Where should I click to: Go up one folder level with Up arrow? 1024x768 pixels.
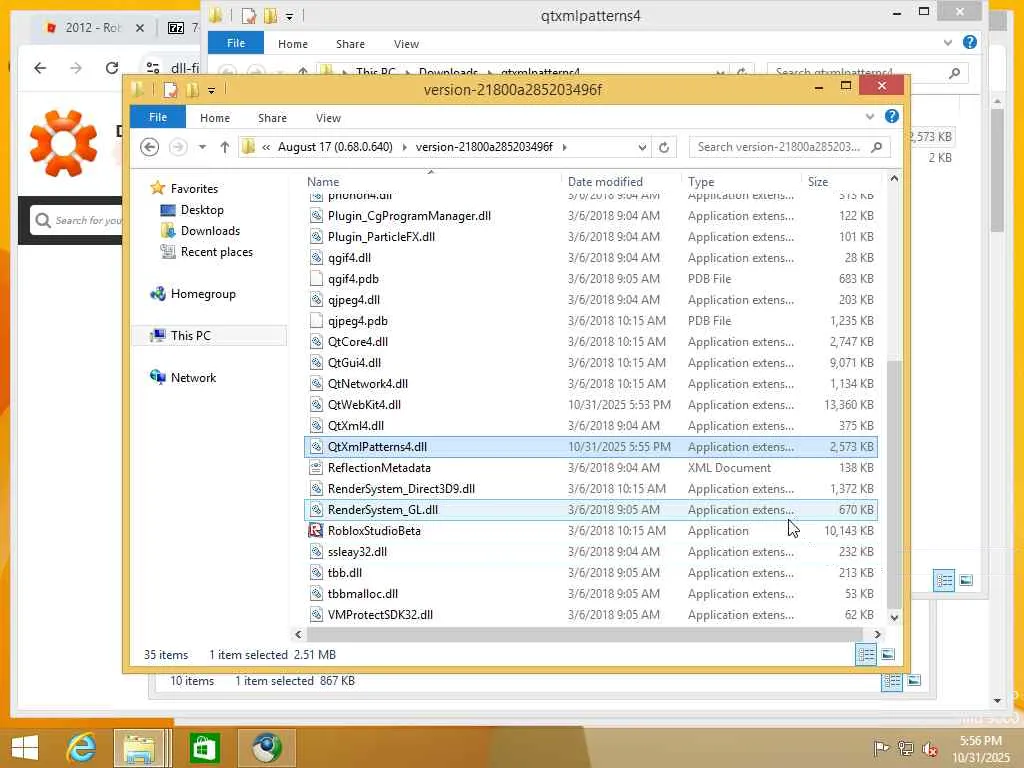225,147
